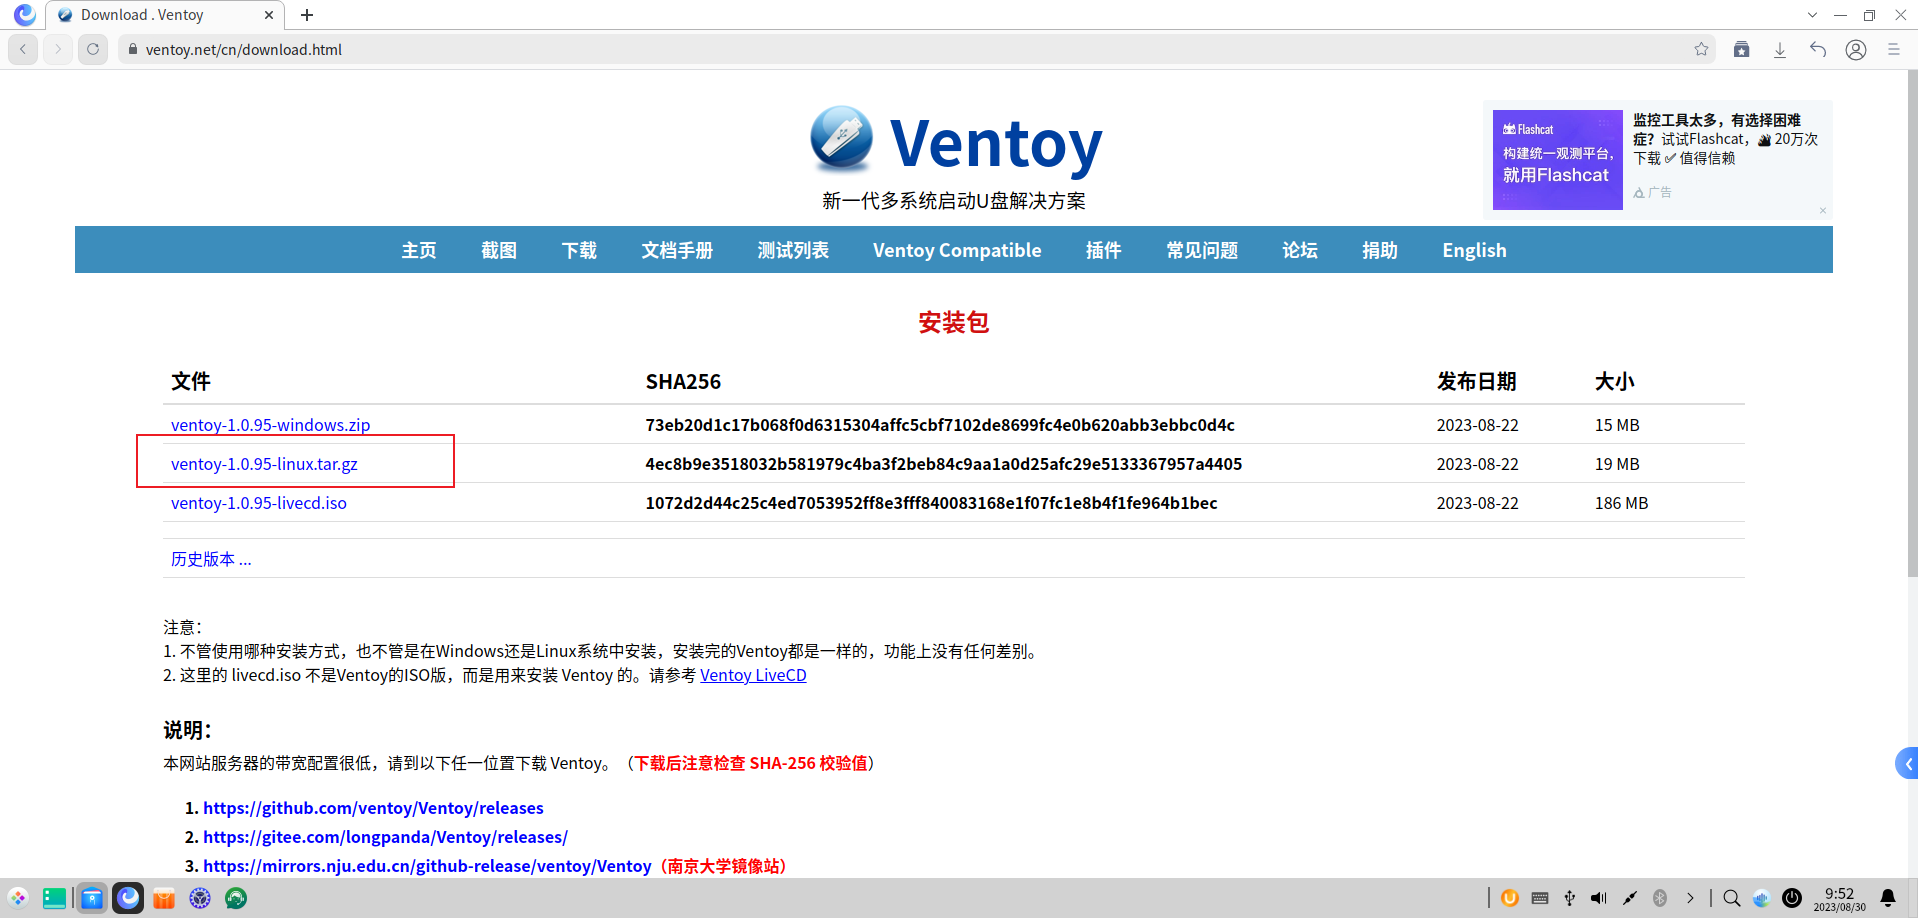Click the browser profile icon
The width and height of the screenshot is (1918, 918).
pos(1856,49)
